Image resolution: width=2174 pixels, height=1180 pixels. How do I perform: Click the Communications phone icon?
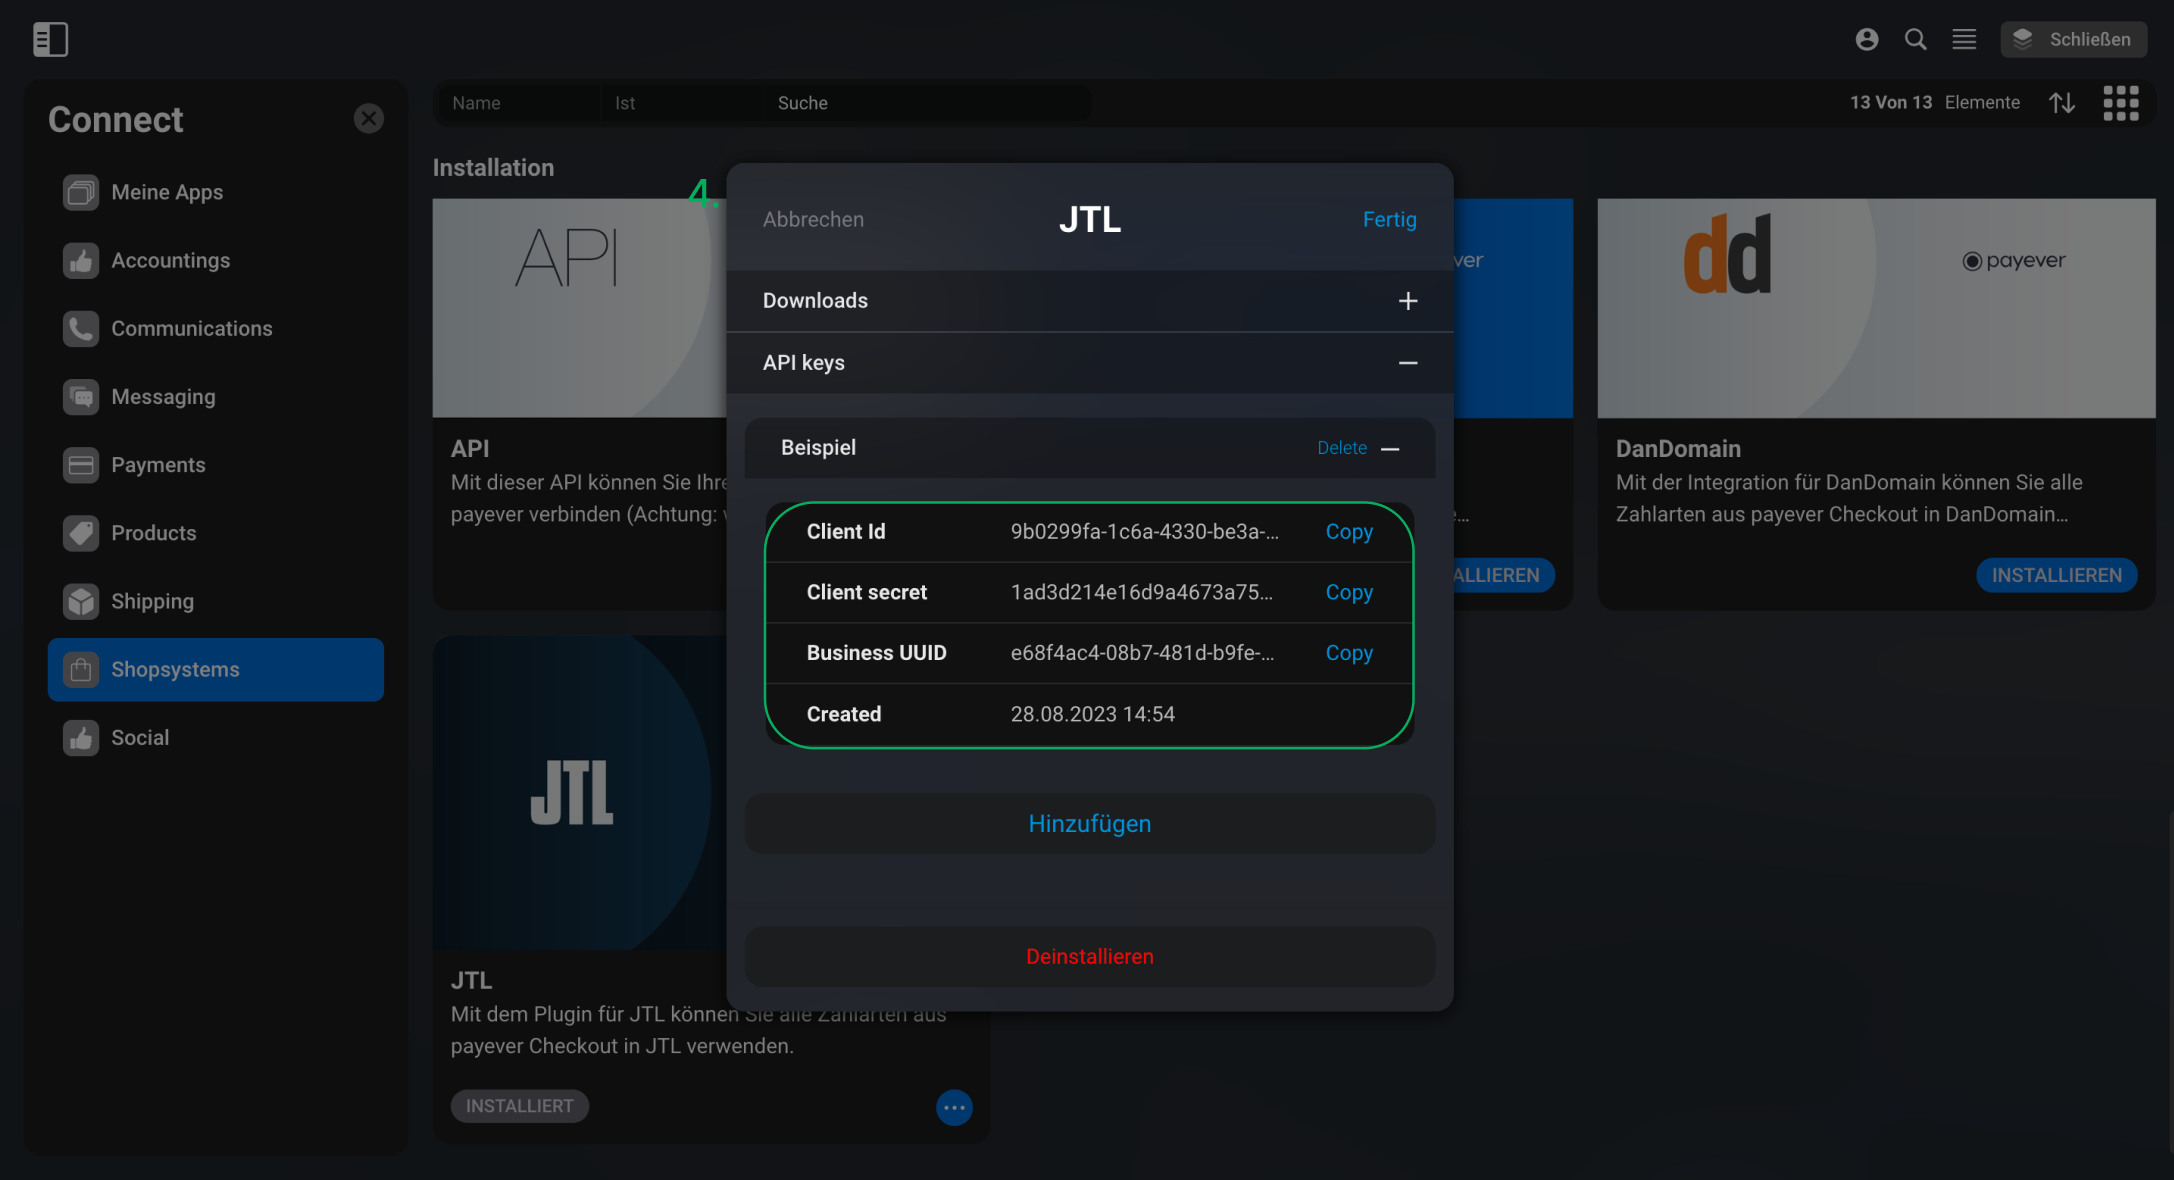point(81,328)
